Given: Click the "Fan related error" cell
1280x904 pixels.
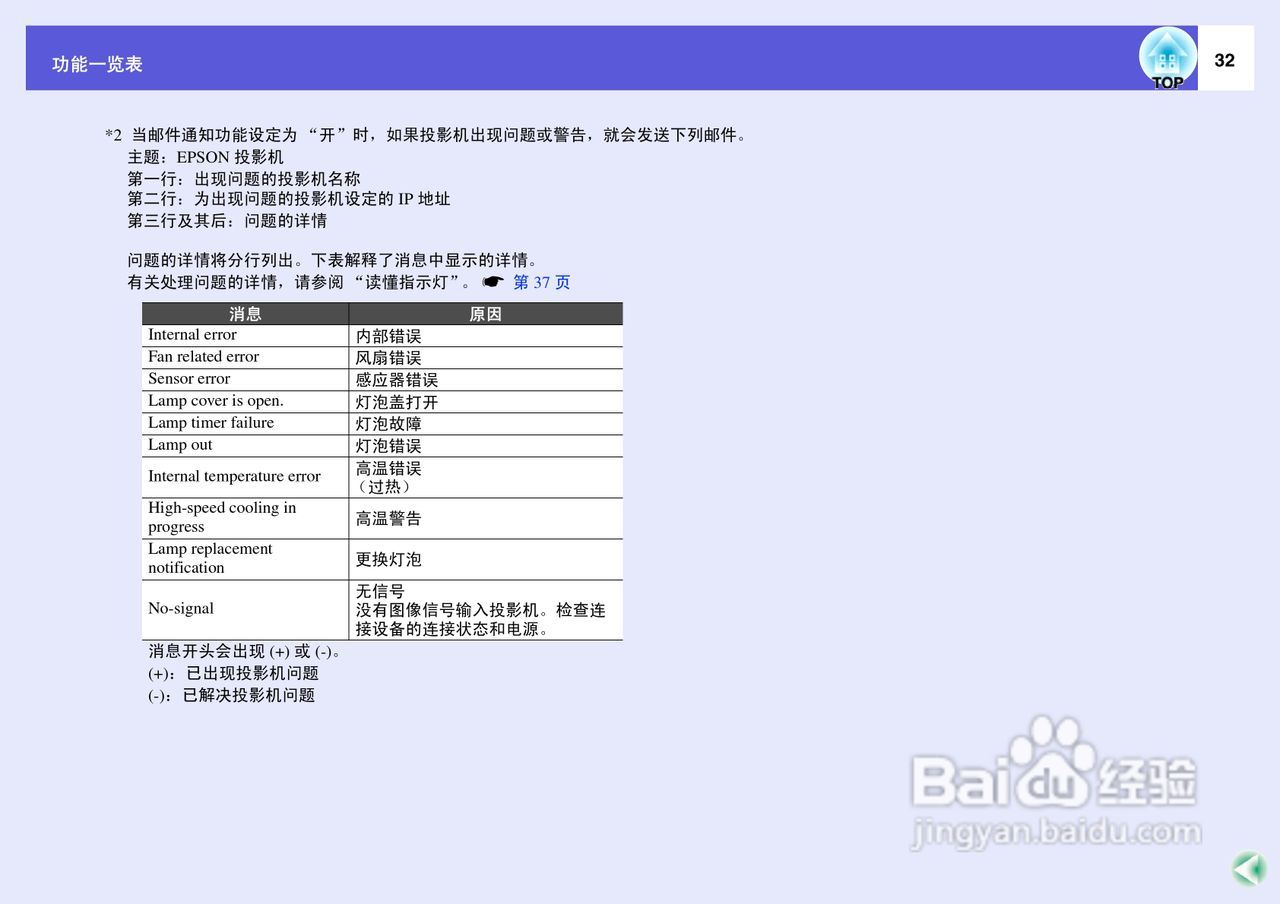Looking at the screenshot, I should pos(202,356).
